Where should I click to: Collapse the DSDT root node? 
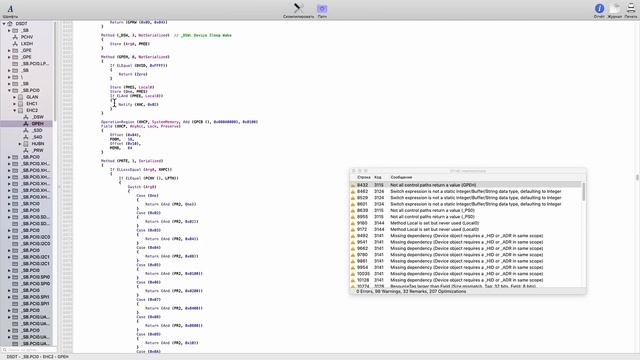pyautogui.click(x=4, y=24)
